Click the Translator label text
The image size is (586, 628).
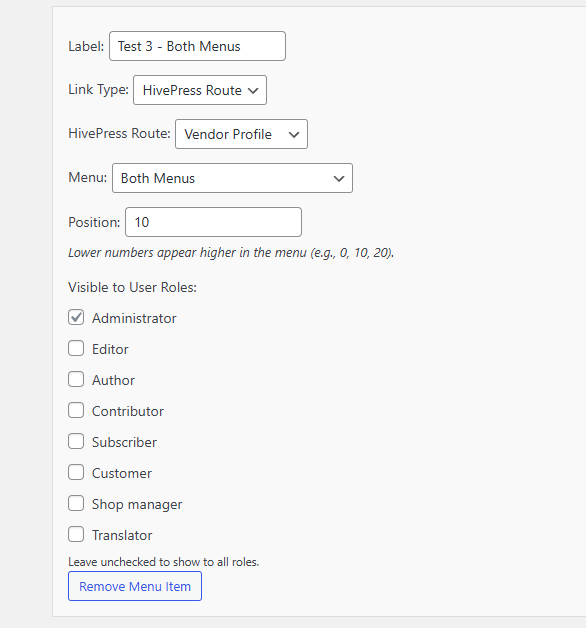(x=122, y=535)
